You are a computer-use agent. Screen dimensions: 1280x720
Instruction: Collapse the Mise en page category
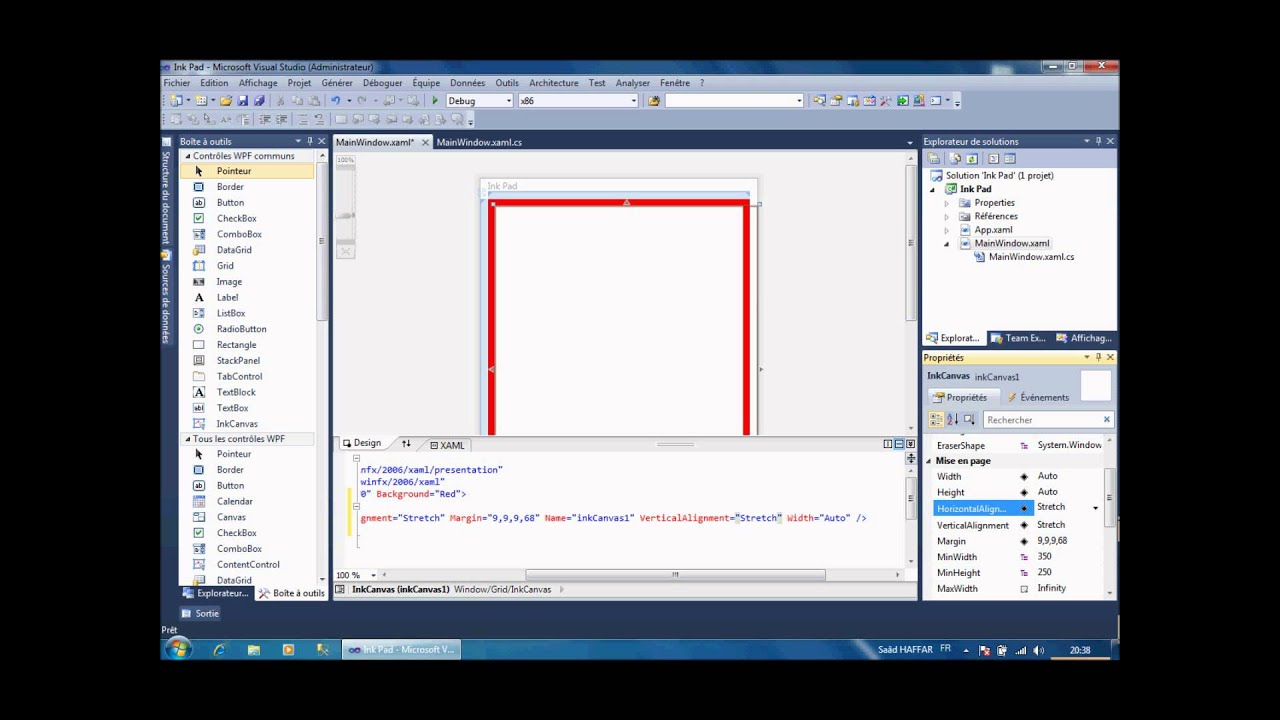tap(929, 461)
